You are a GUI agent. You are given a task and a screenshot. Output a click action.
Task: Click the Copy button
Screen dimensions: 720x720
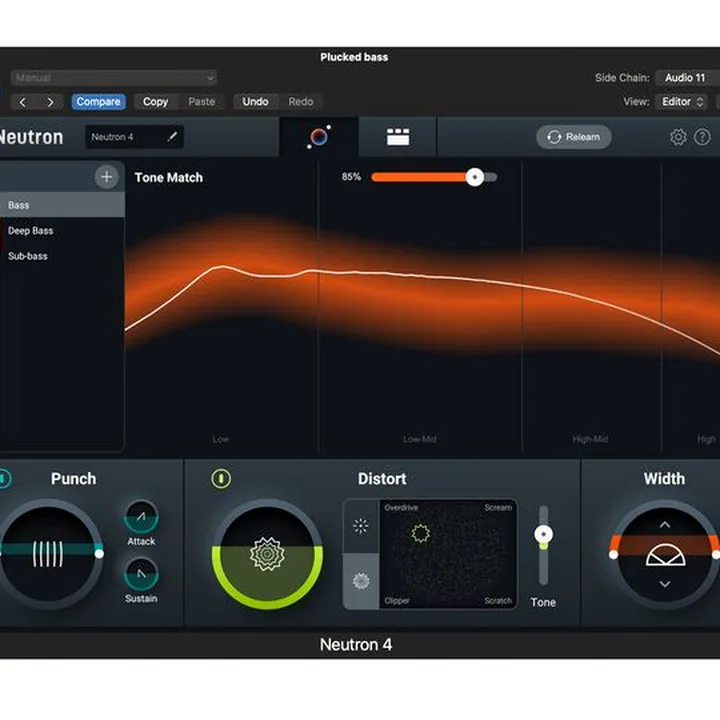[155, 101]
